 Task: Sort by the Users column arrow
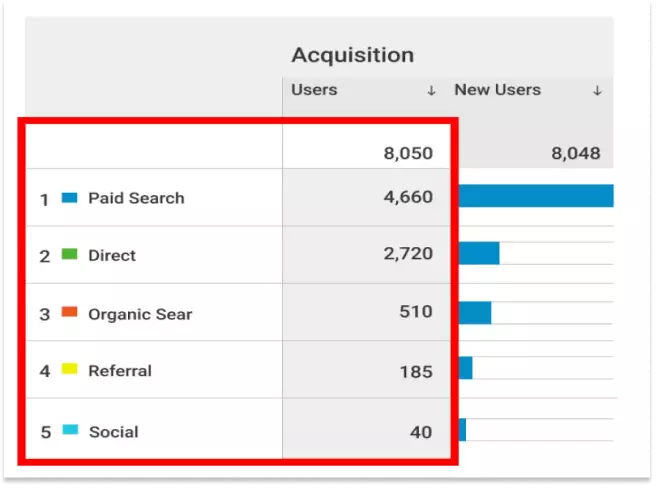[431, 91]
